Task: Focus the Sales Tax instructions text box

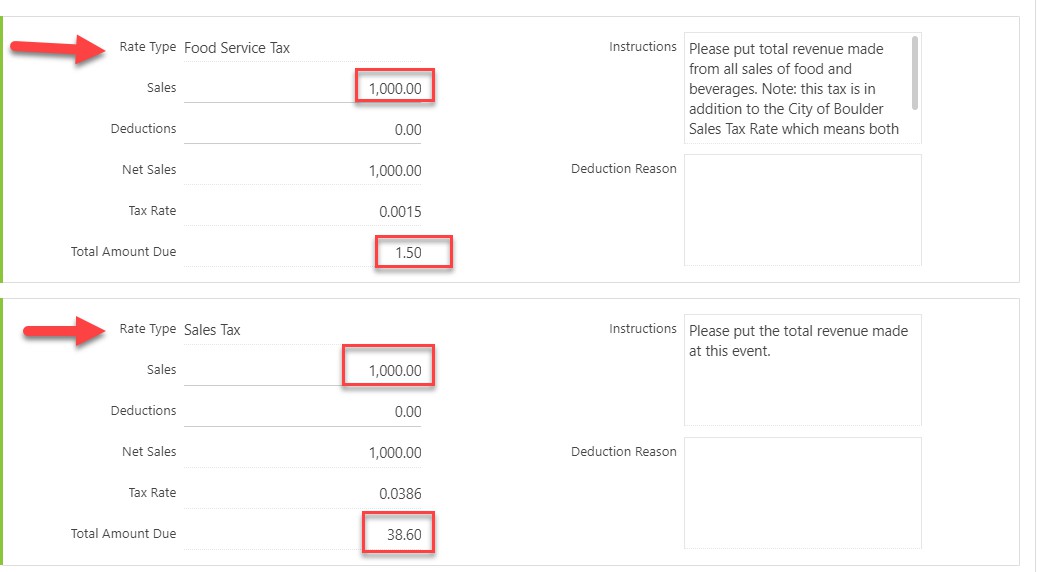Action: point(802,370)
